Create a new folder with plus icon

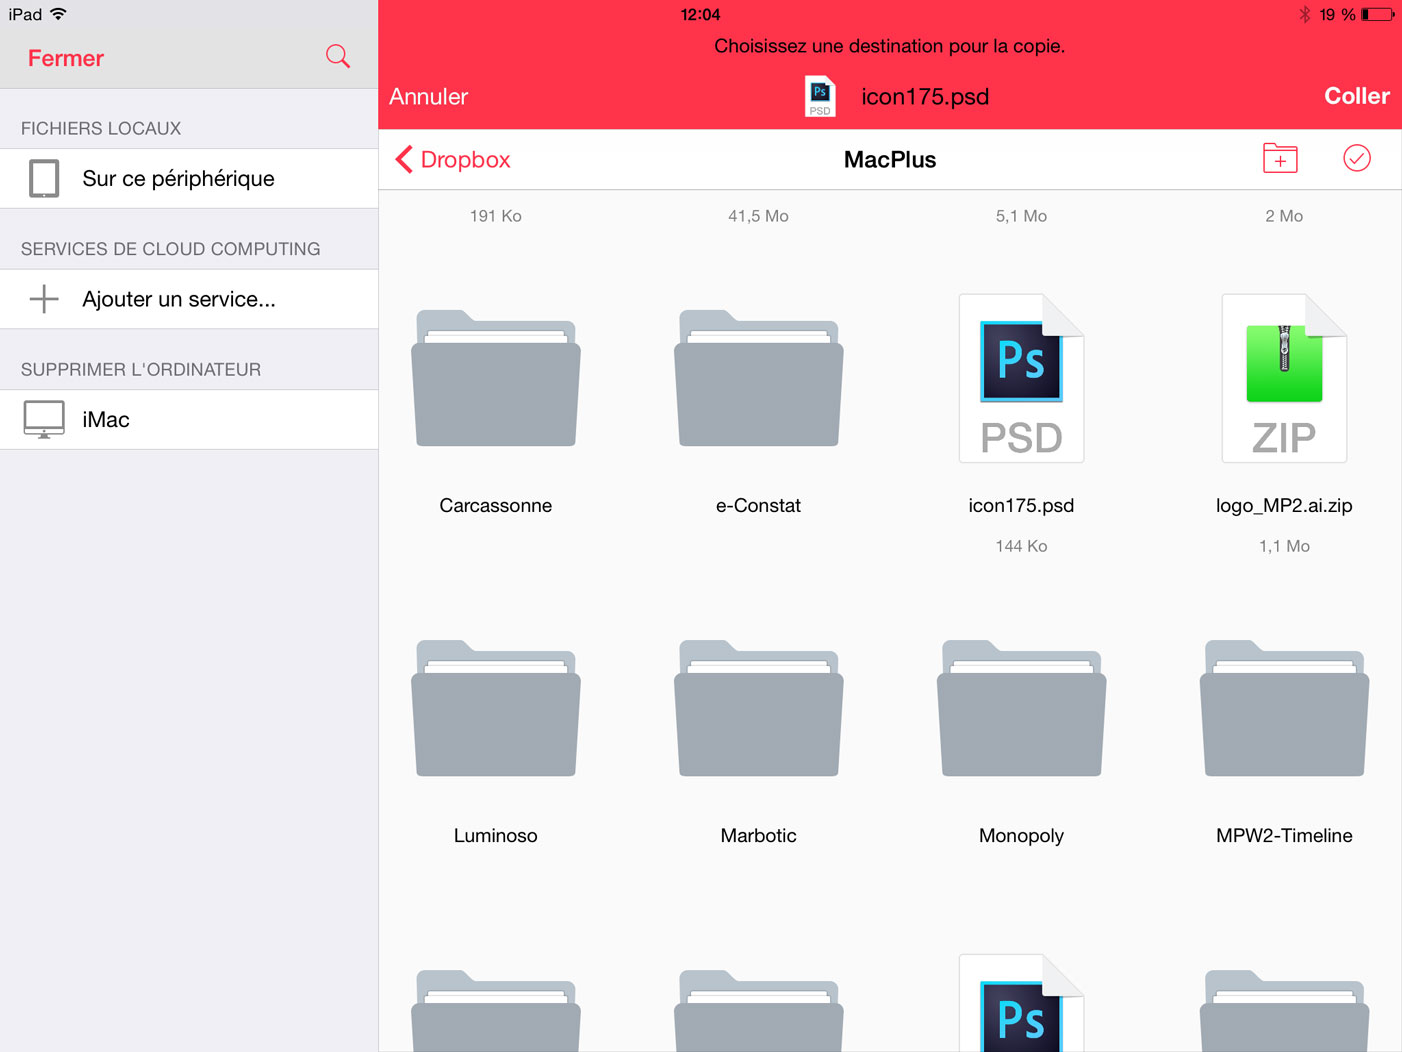pos(1280,158)
